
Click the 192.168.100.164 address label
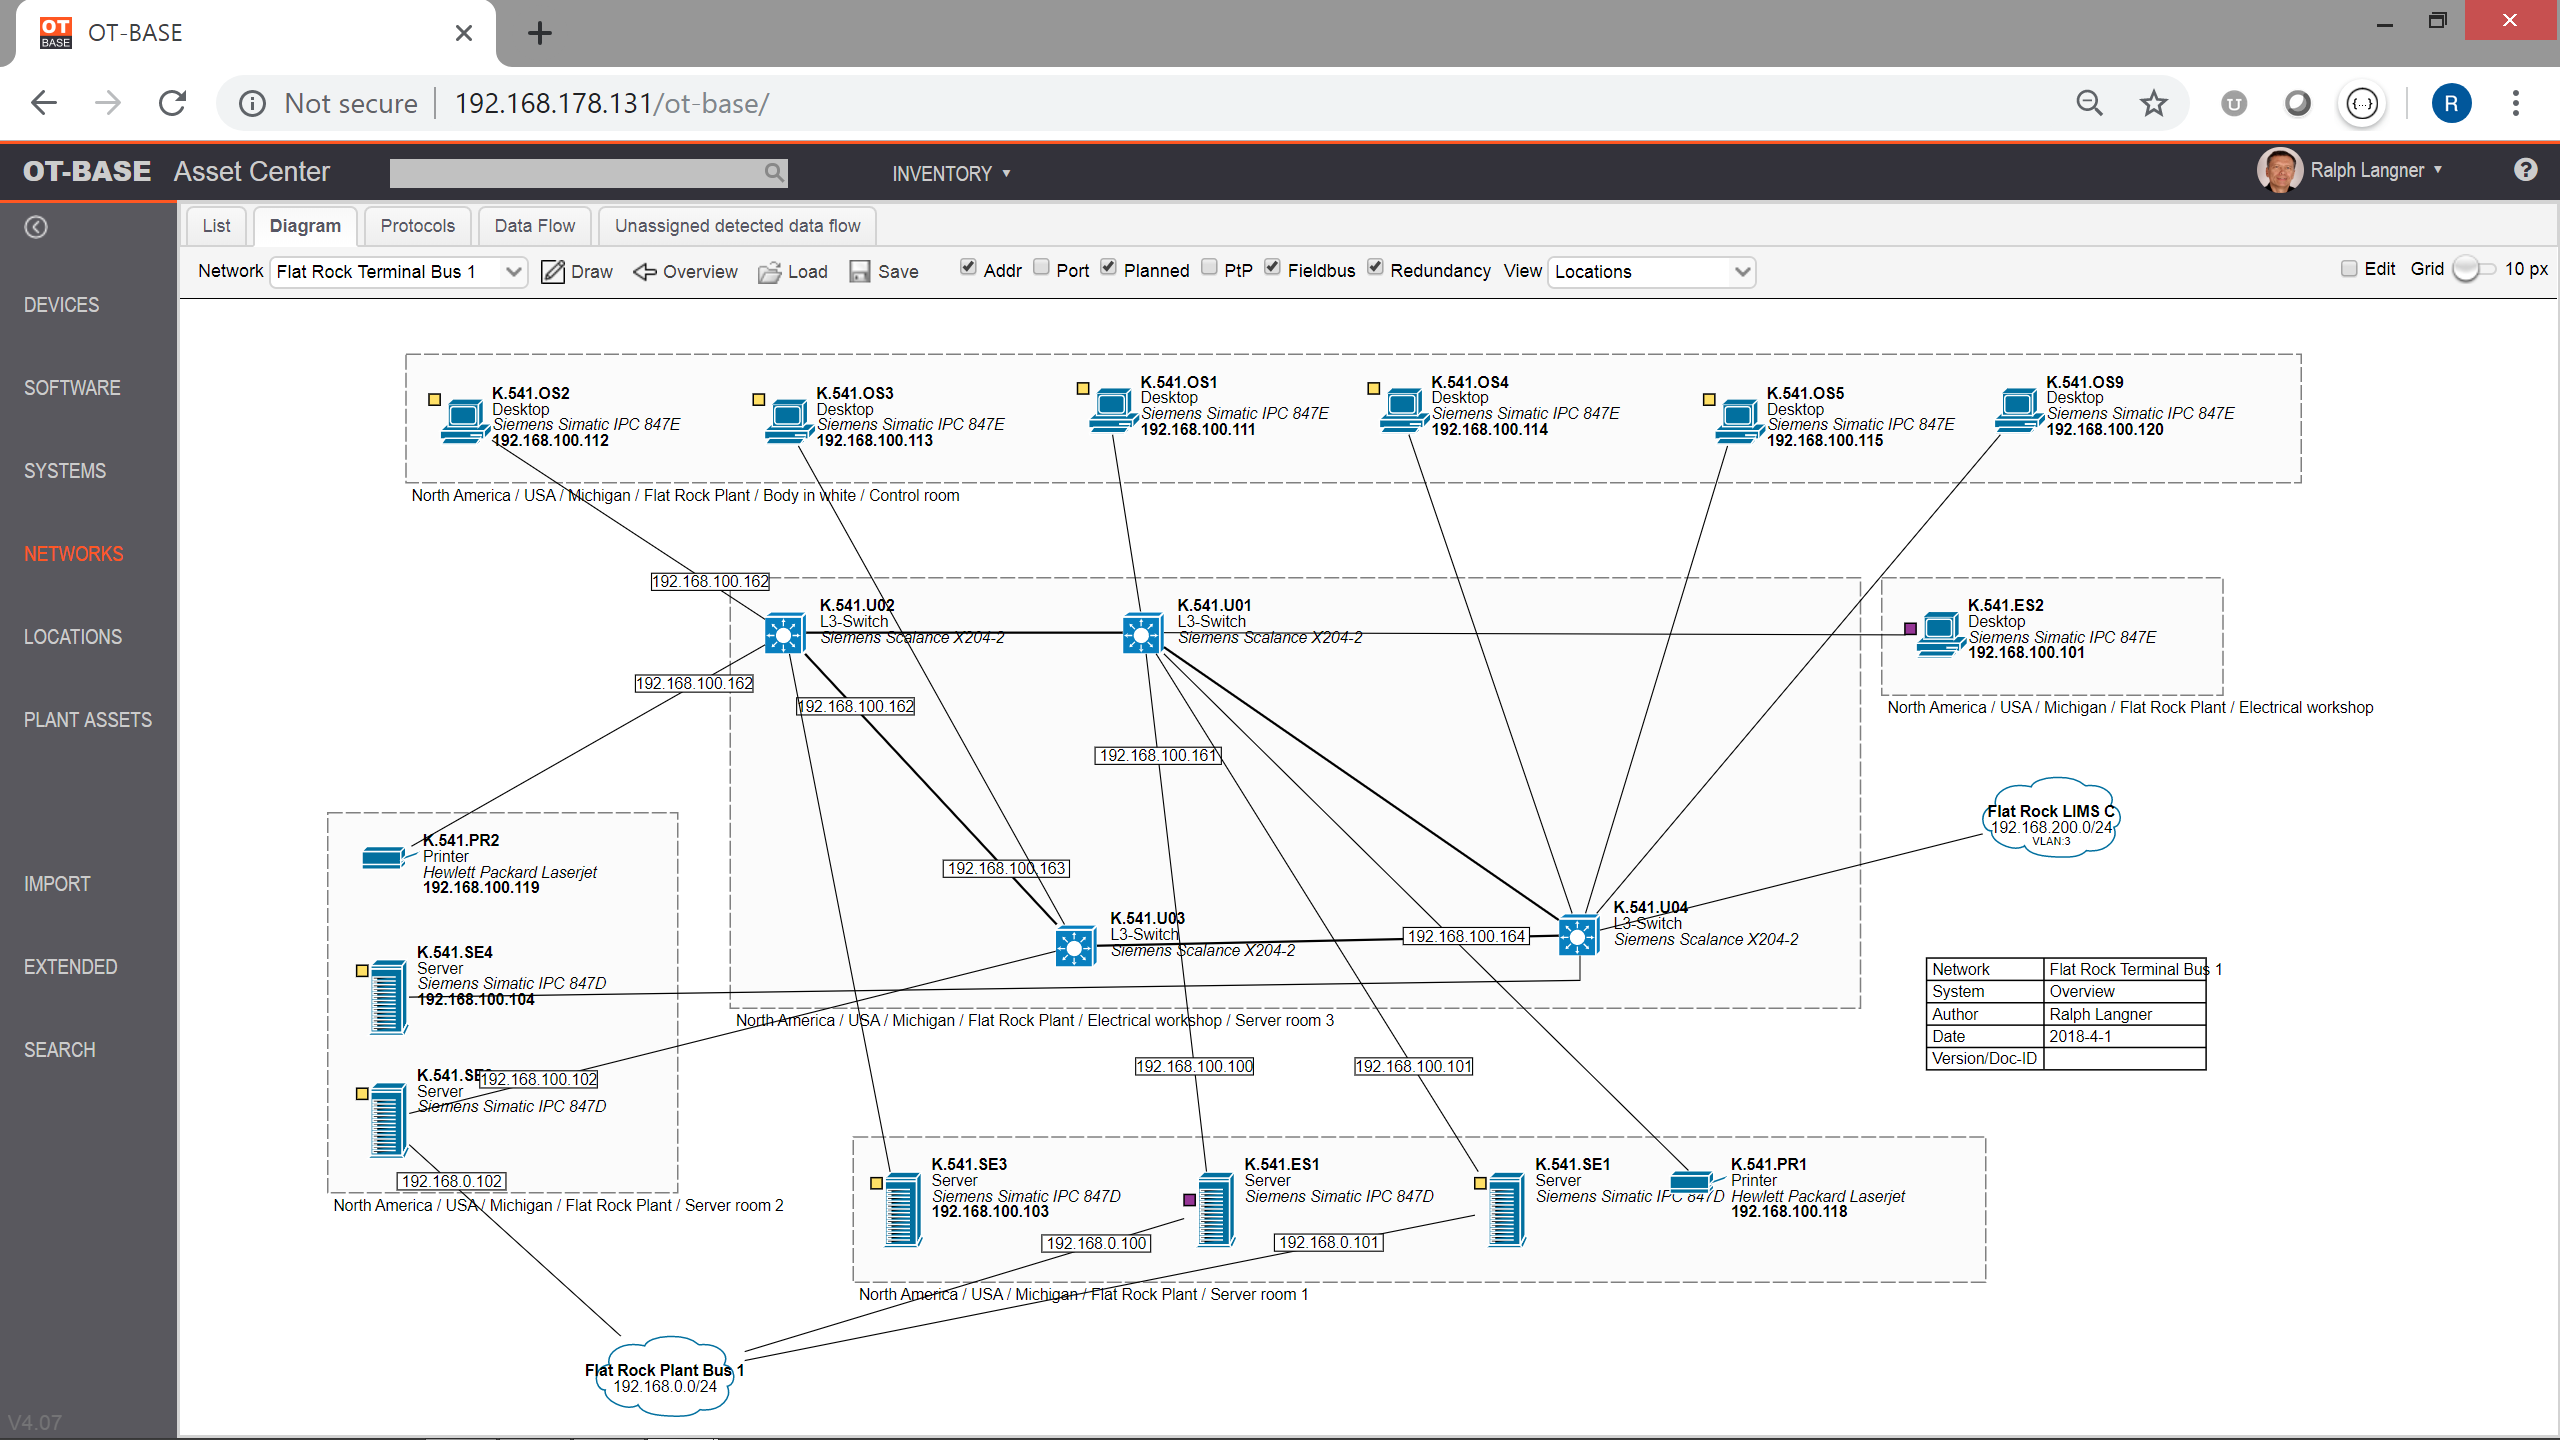coord(1466,936)
